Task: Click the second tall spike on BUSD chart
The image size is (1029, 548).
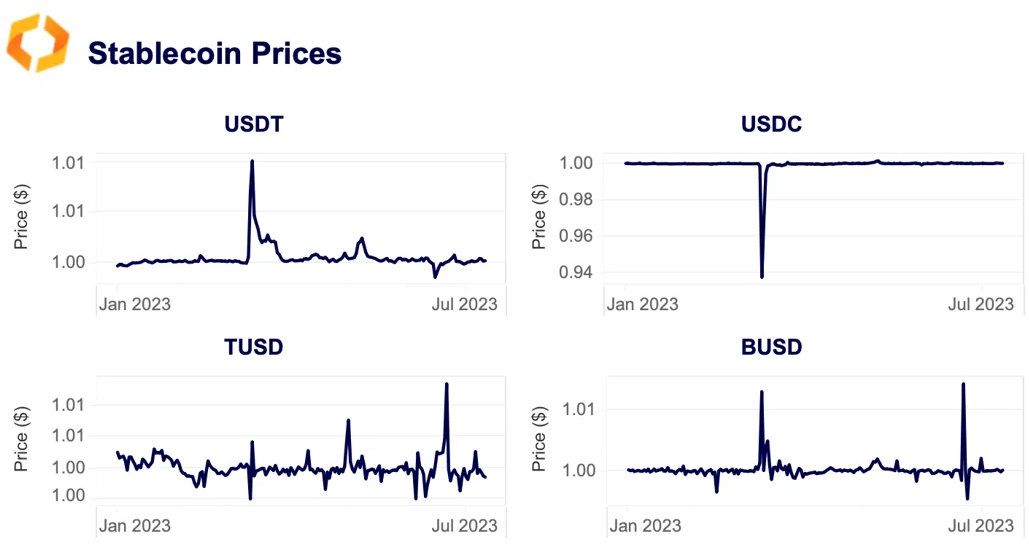Action: [963, 384]
